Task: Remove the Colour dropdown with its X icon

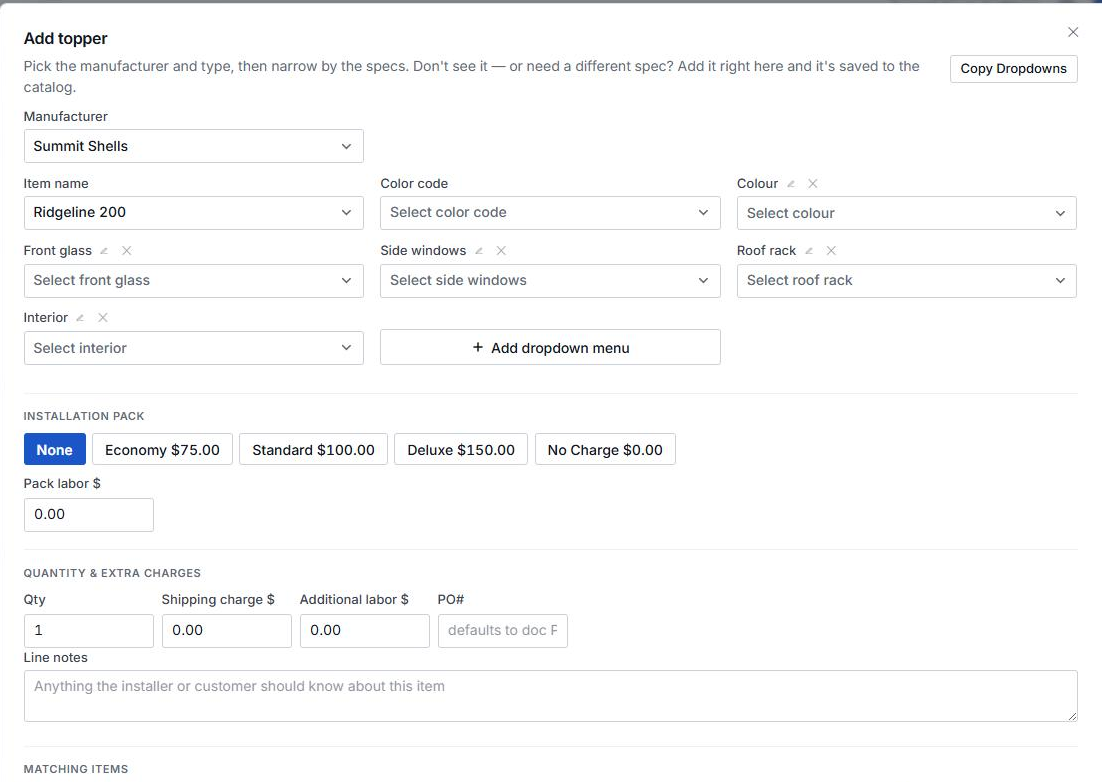Action: click(812, 183)
